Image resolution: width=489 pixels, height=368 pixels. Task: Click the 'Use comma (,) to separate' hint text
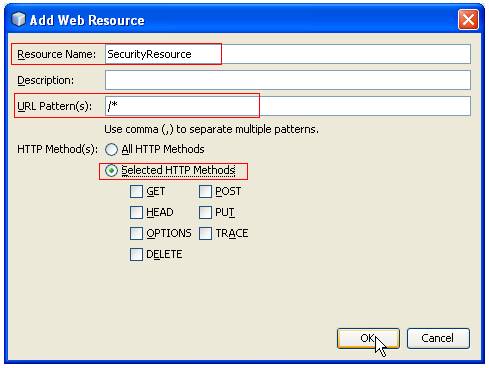[x=211, y=129]
